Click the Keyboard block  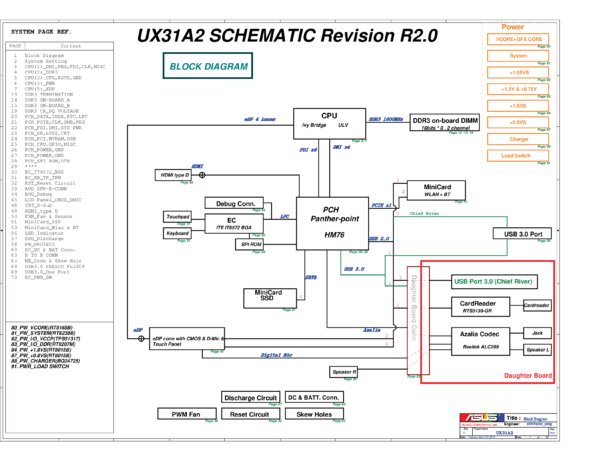point(177,233)
